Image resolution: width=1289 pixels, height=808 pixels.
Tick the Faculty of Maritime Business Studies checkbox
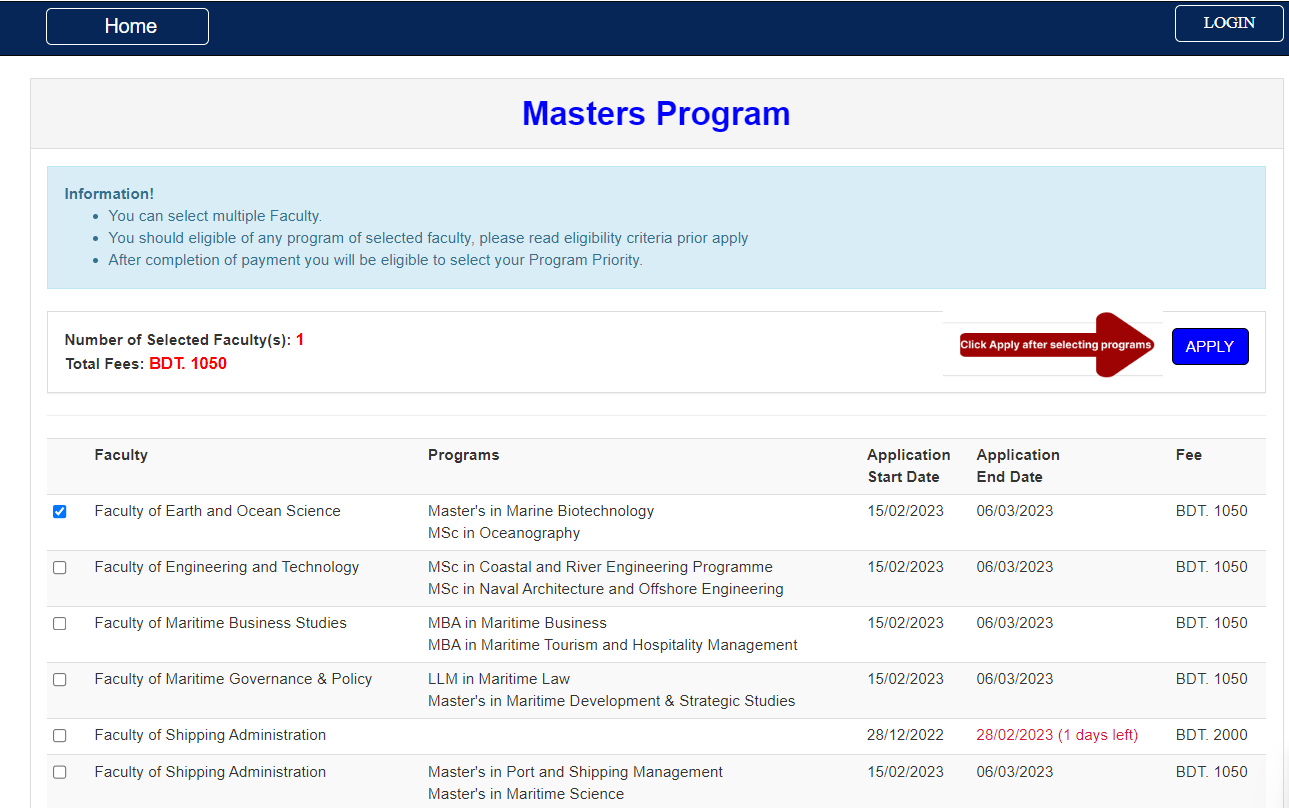coord(60,624)
